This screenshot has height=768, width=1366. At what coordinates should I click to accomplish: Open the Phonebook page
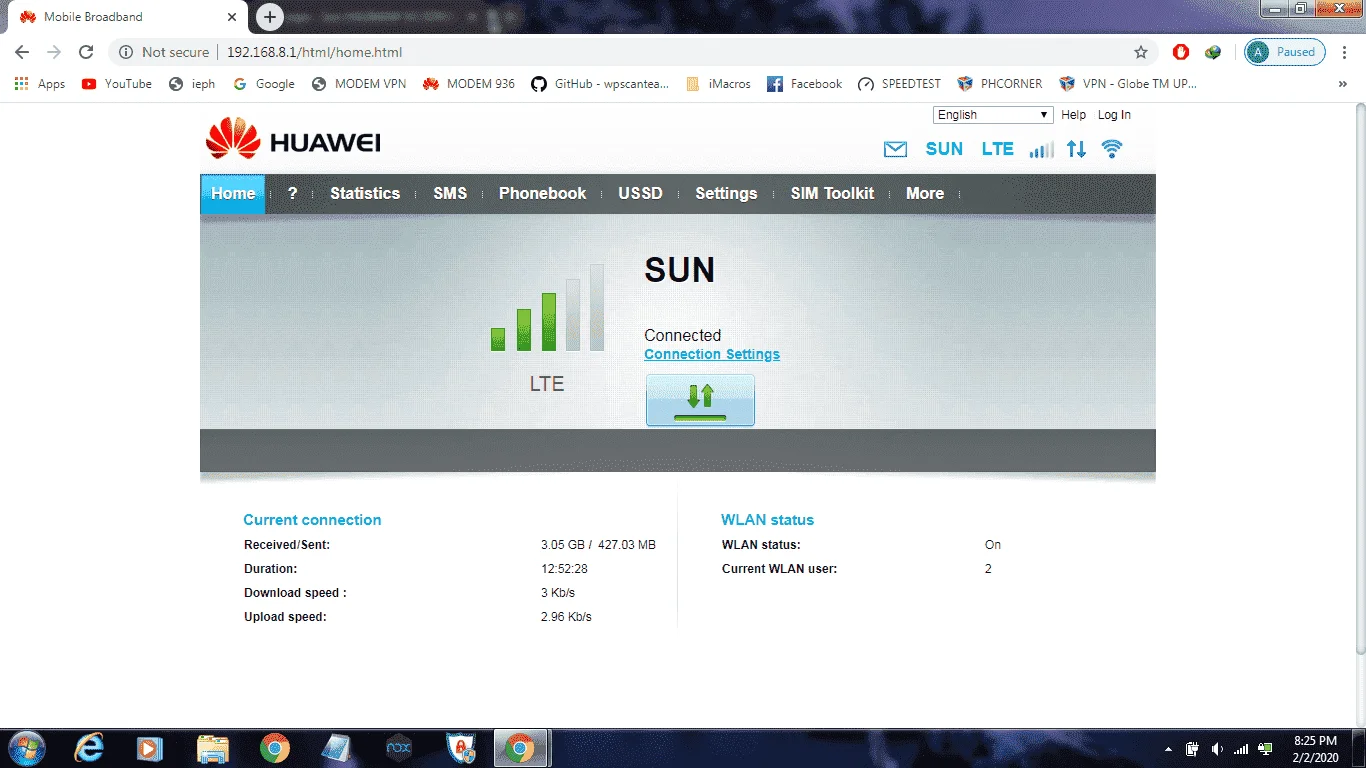(543, 194)
